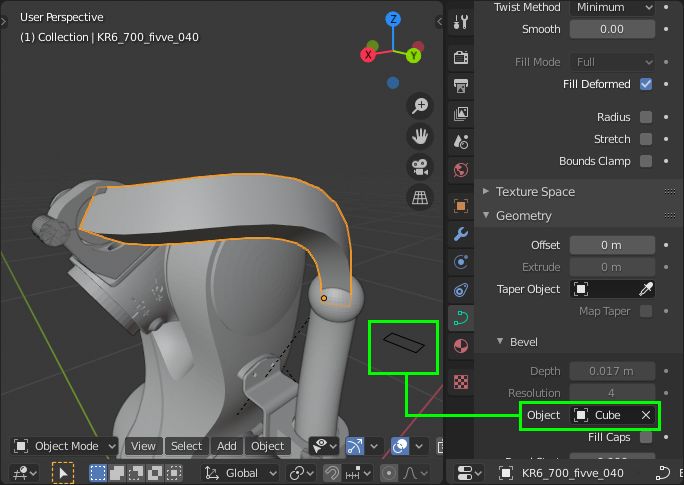The width and height of the screenshot is (684, 485).
Task: Disable the Fill Deformed checkbox
Action: [646, 84]
